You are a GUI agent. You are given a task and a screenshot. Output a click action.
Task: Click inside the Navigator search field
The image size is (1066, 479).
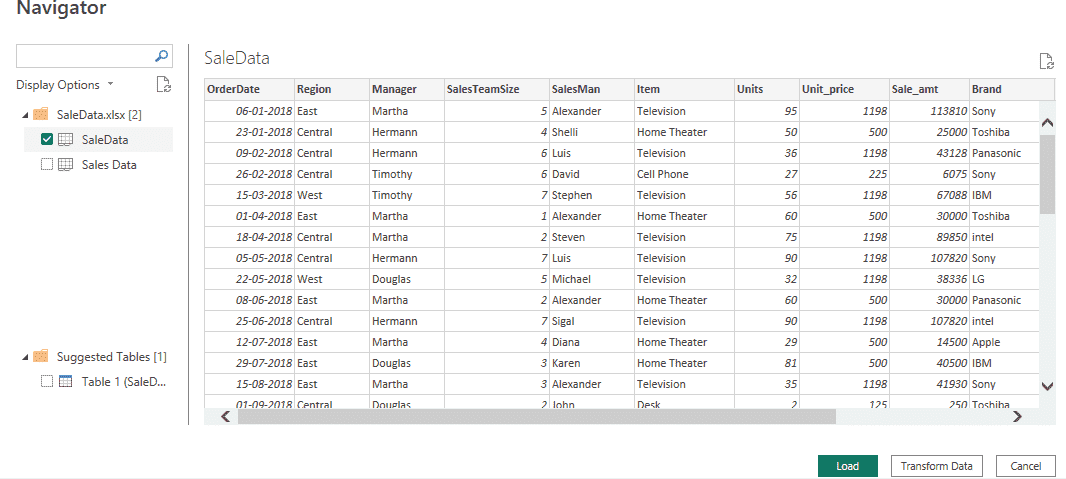point(85,56)
